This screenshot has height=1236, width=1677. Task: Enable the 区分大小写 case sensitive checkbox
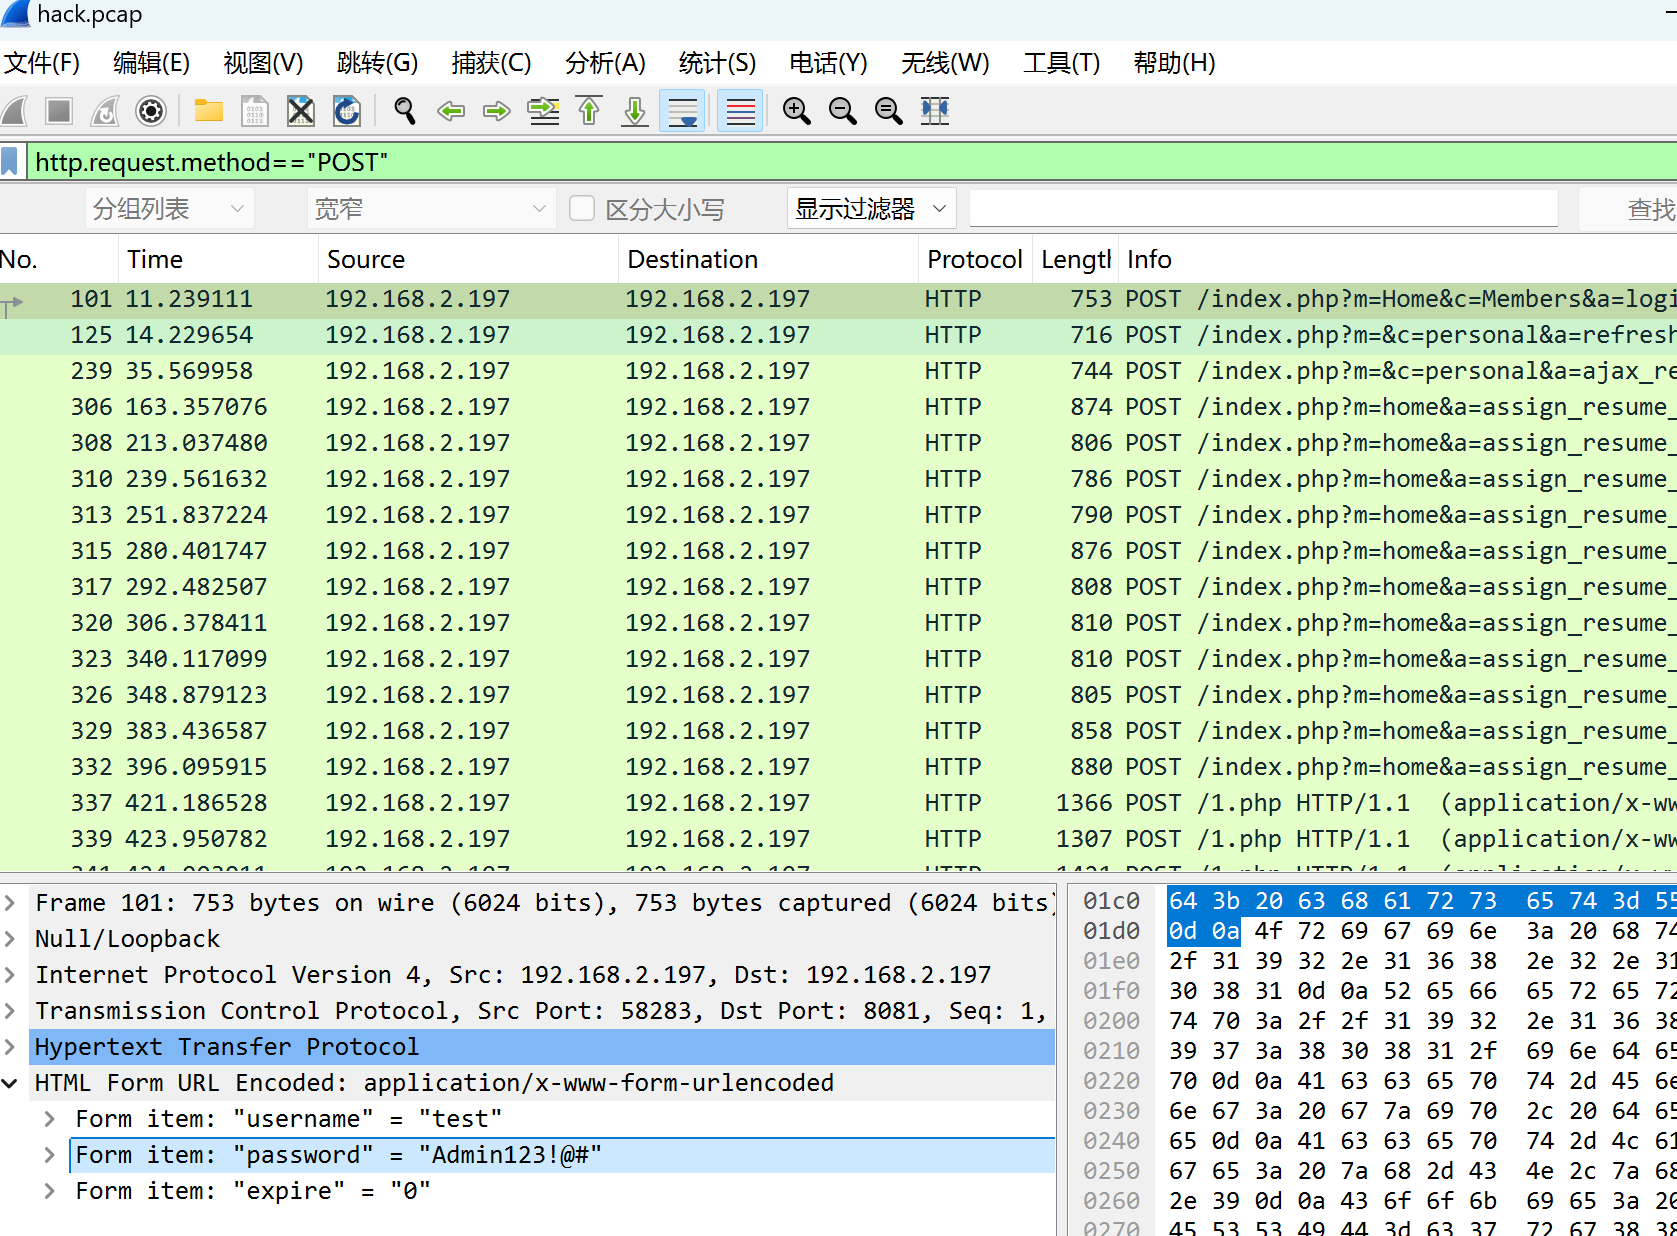coord(582,208)
